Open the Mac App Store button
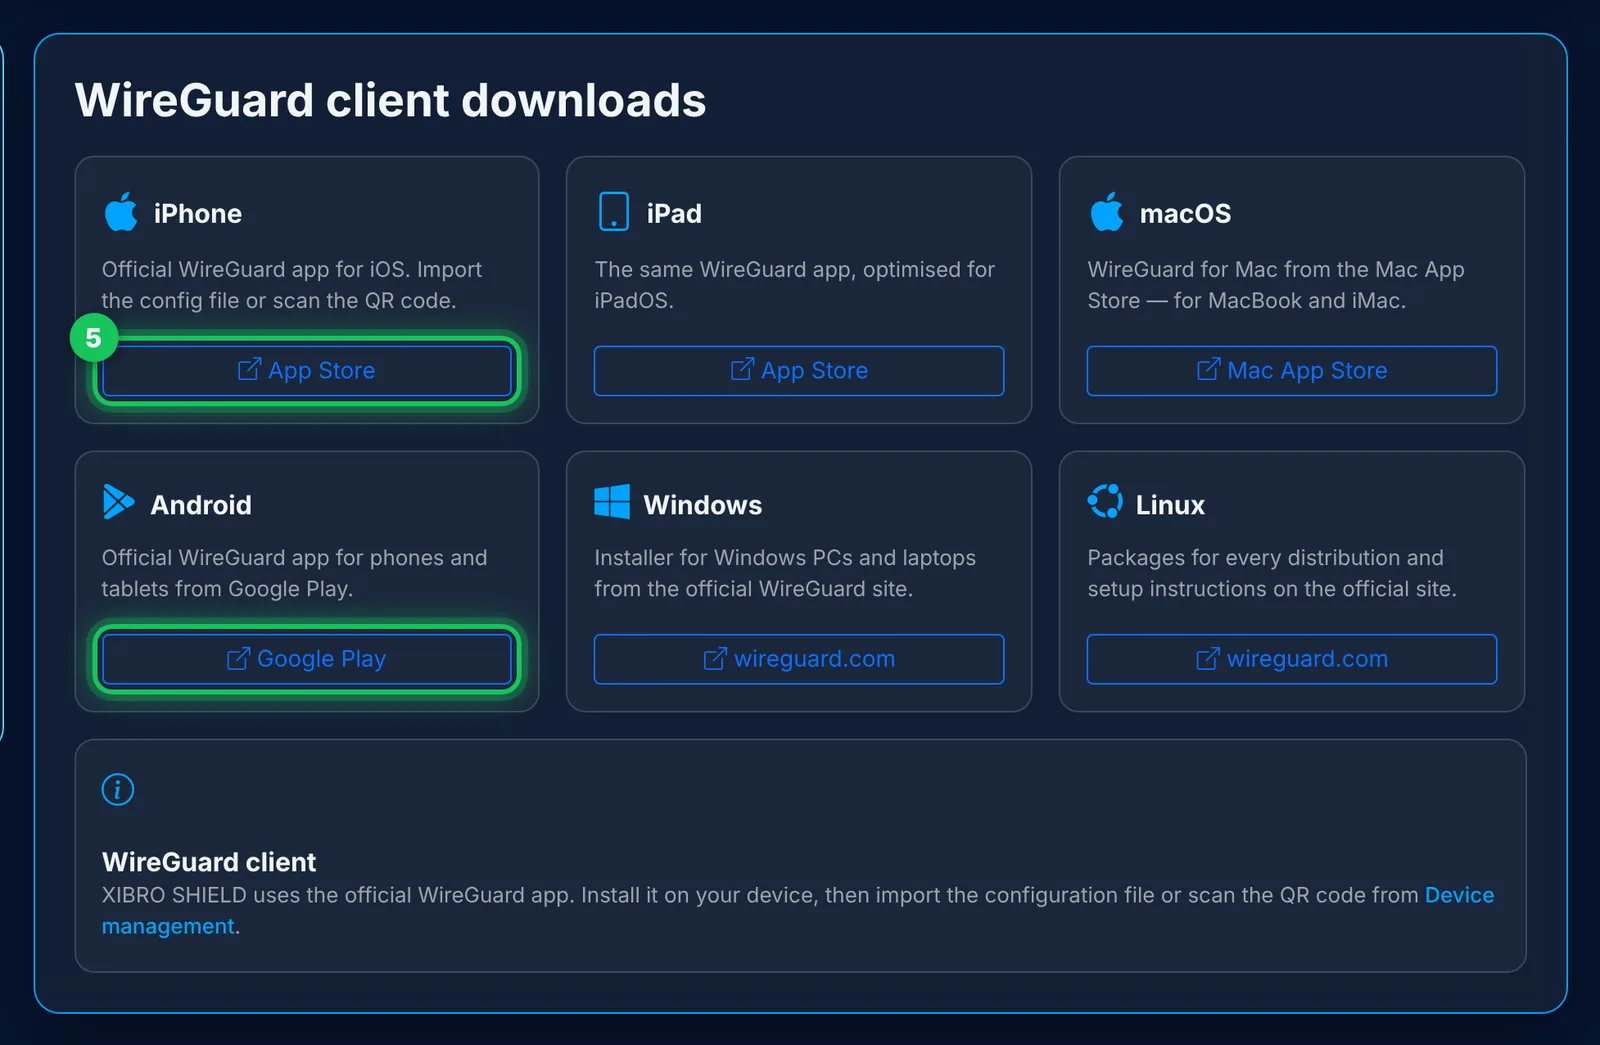Screen dimensions: 1600x1045 (x=1292, y=371)
